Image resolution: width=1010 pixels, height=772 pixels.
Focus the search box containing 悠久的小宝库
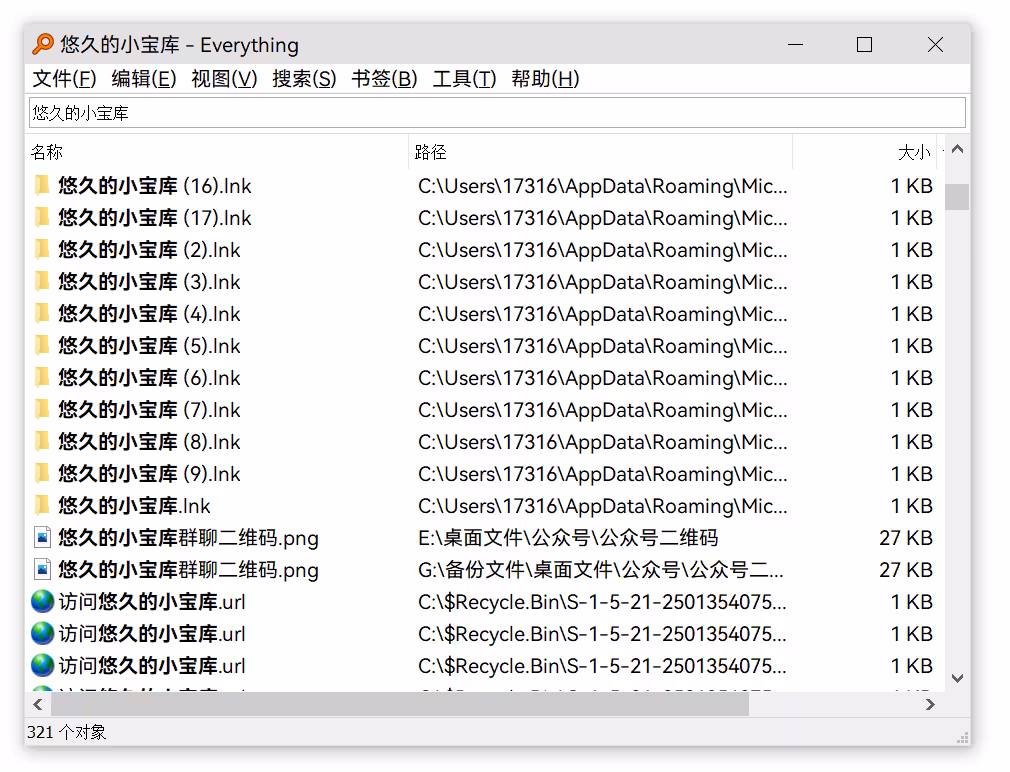click(497, 113)
